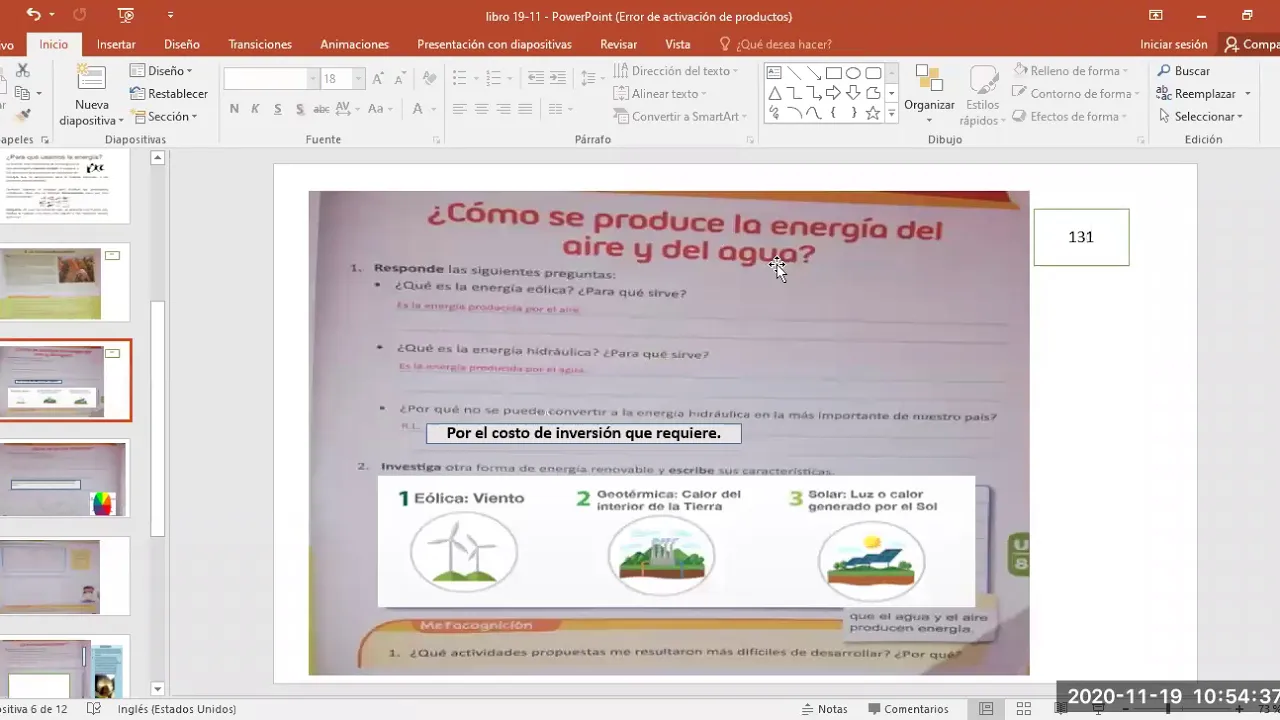Increase font size with the larger A icon
The height and width of the screenshot is (720, 1280).
(x=378, y=79)
